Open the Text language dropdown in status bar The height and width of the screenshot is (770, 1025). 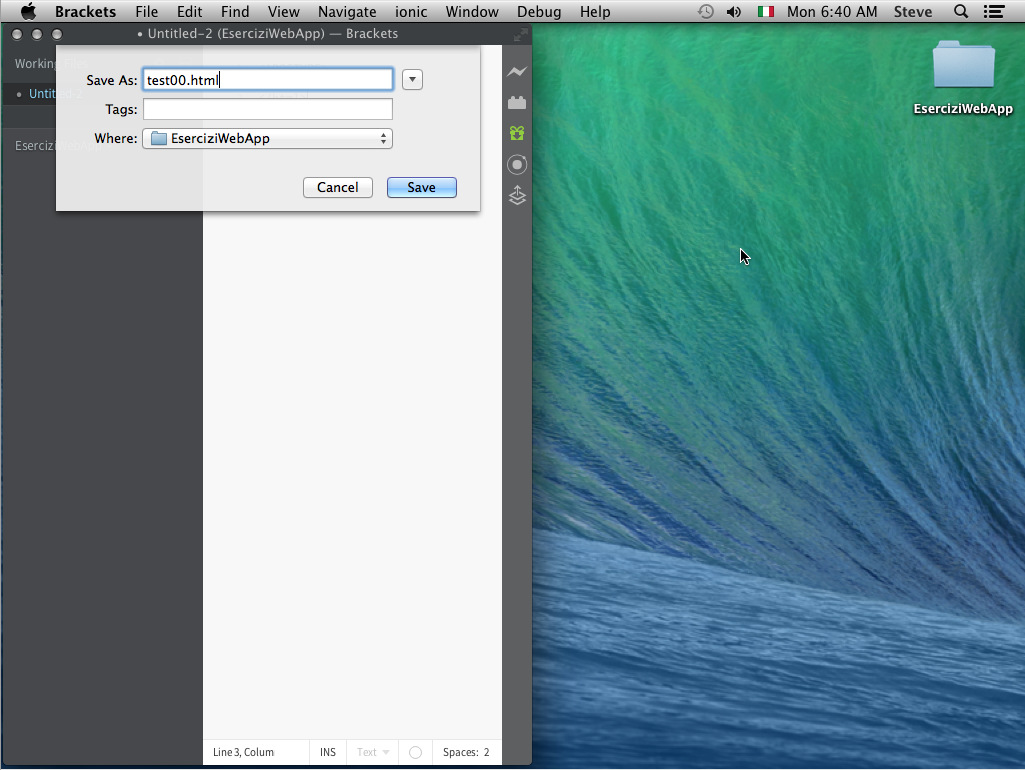click(x=373, y=752)
